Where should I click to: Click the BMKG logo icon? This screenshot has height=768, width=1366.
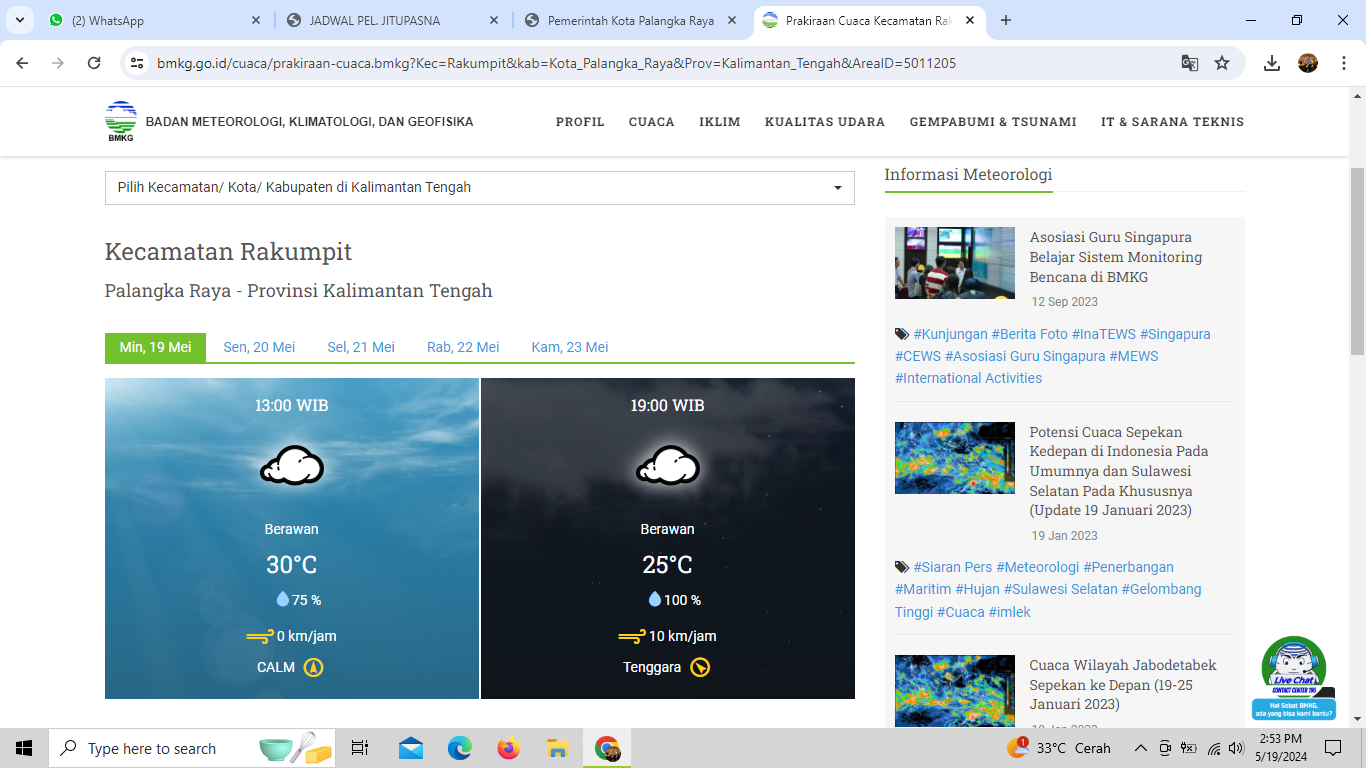(x=121, y=122)
